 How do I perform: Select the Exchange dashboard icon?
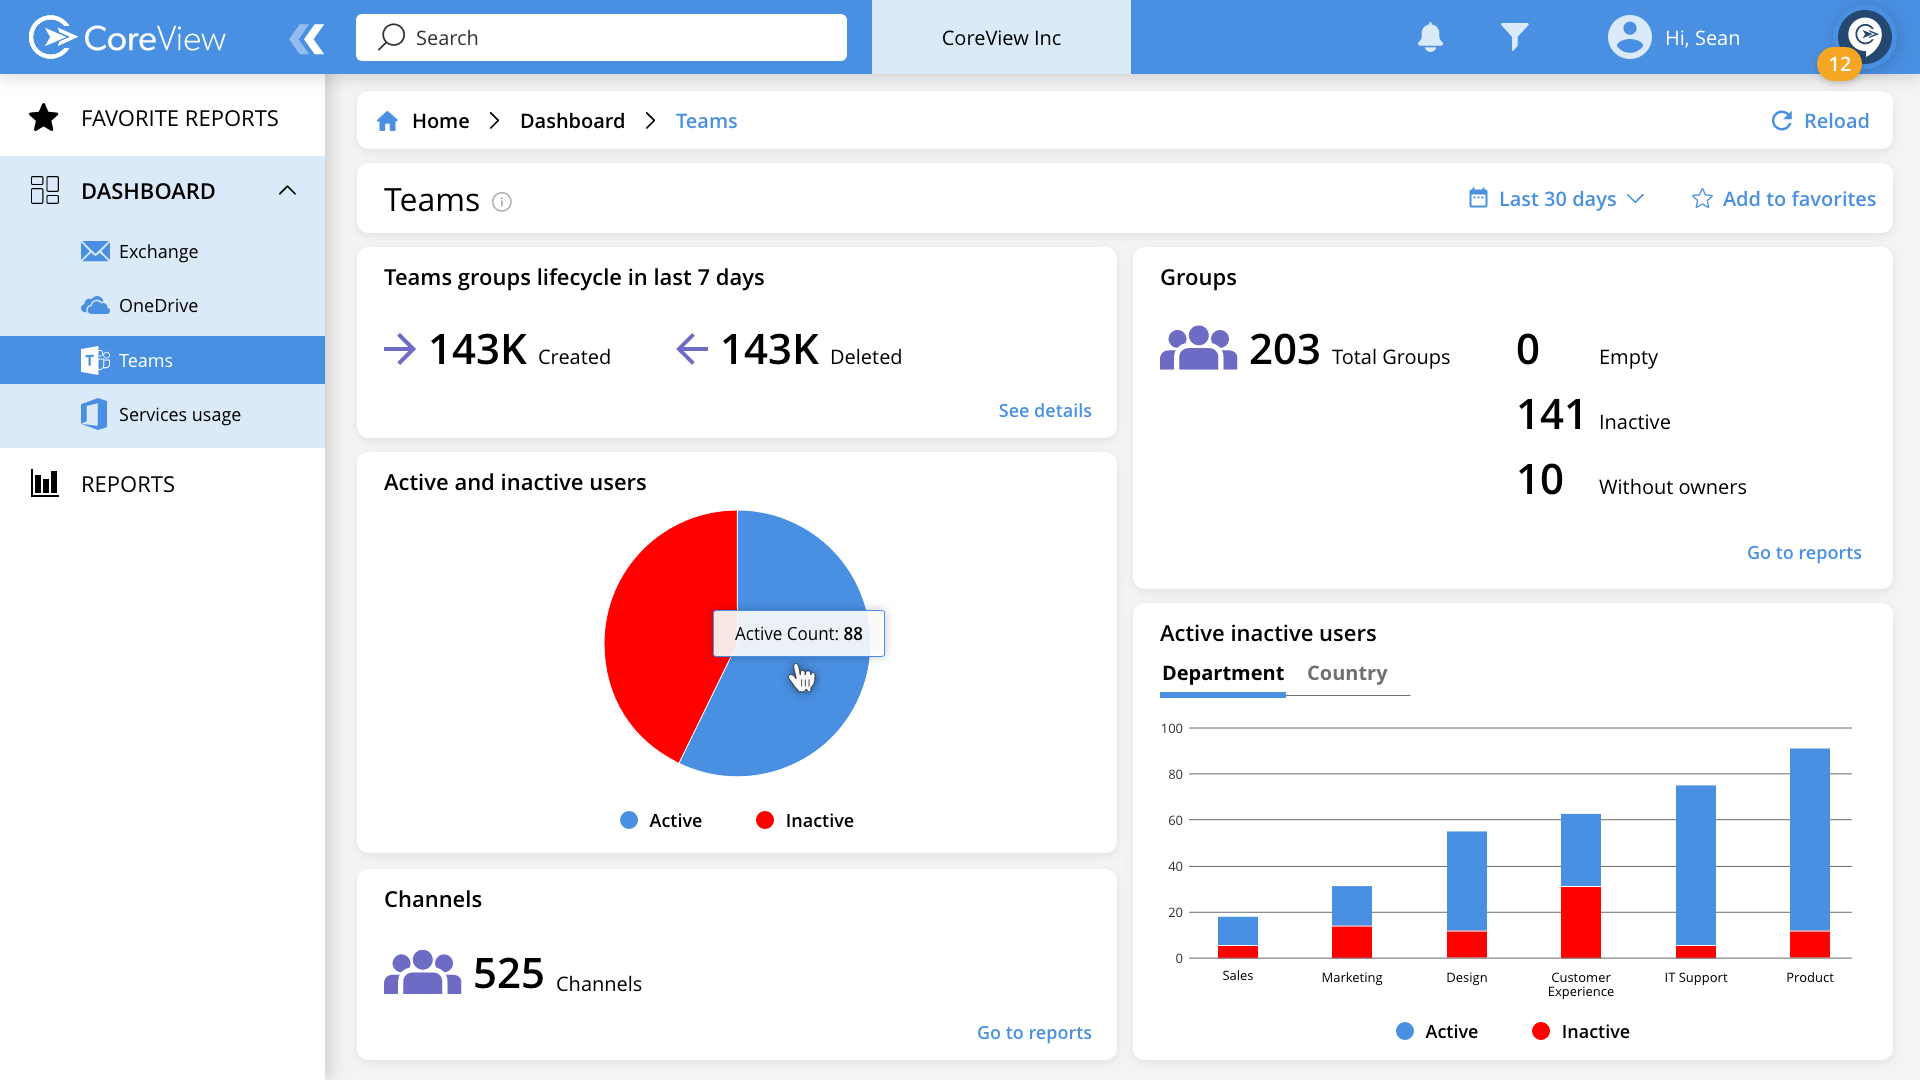point(94,251)
